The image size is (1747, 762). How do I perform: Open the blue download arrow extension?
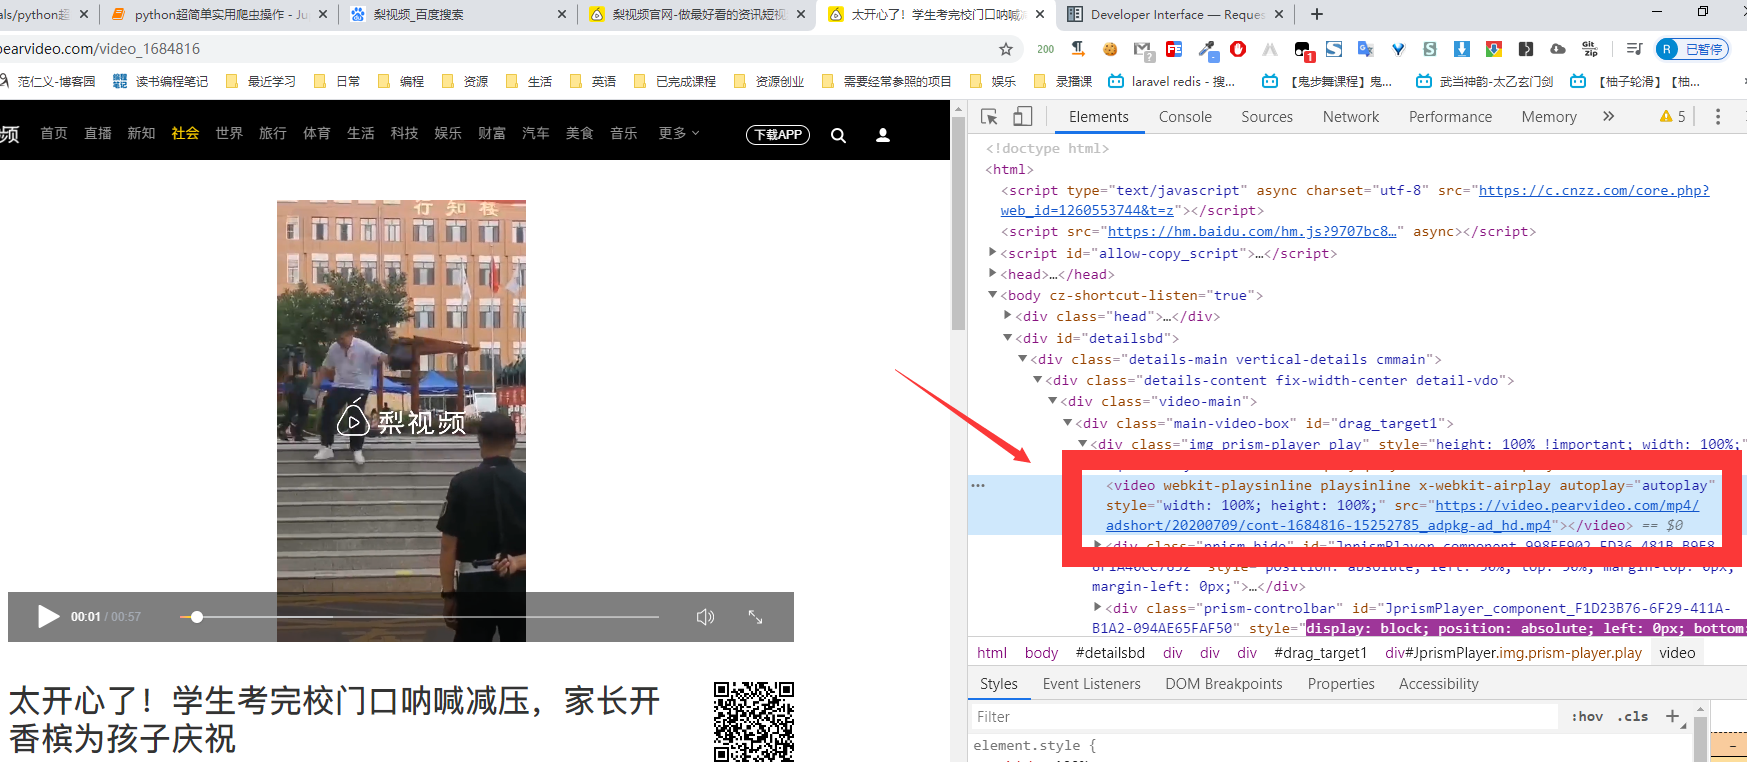point(1462,49)
